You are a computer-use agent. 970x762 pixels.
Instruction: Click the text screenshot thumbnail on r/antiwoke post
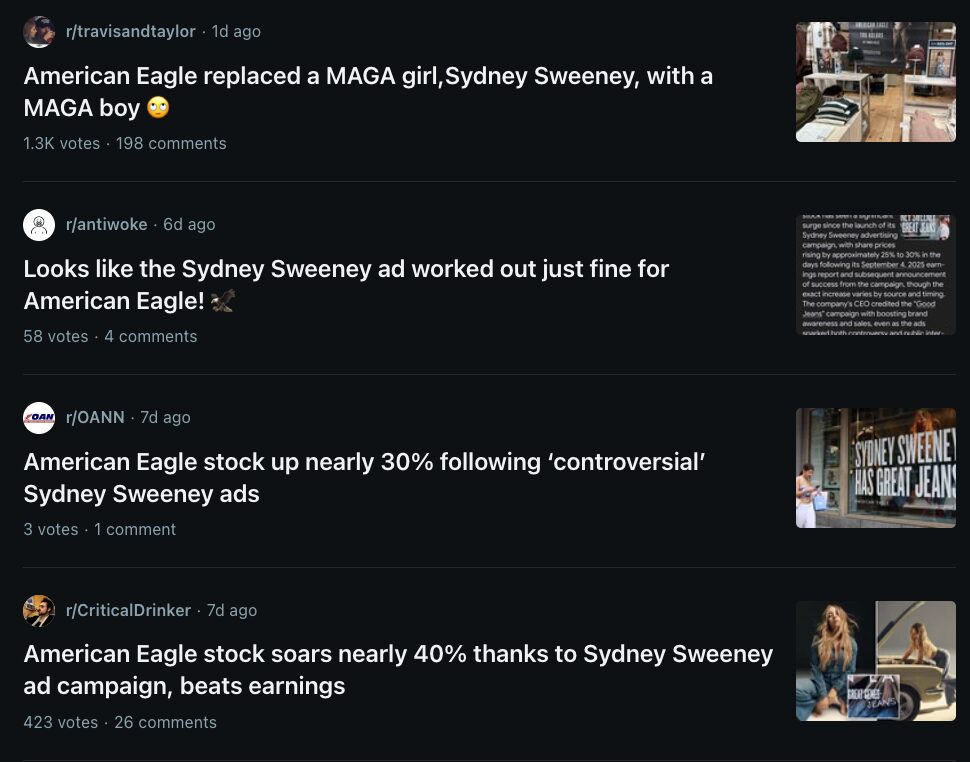pyautogui.click(x=875, y=275)
